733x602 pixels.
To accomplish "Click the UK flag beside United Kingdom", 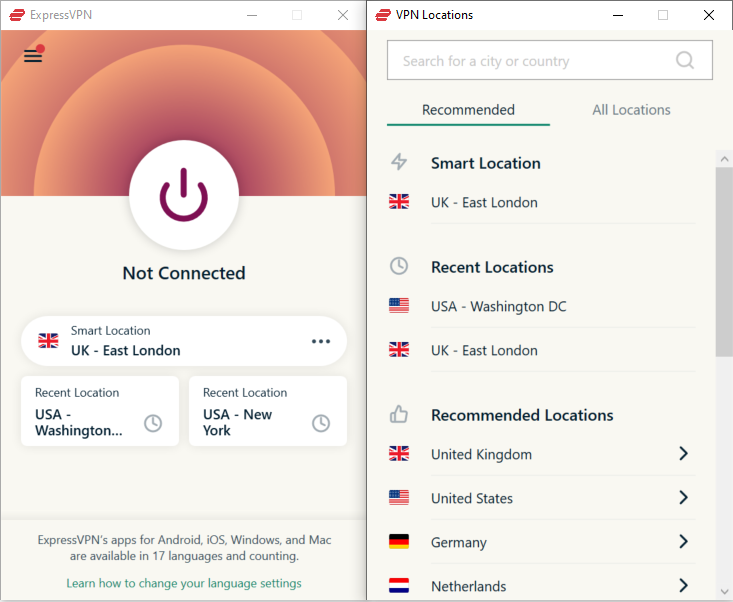I will click(x=399, y=453).
